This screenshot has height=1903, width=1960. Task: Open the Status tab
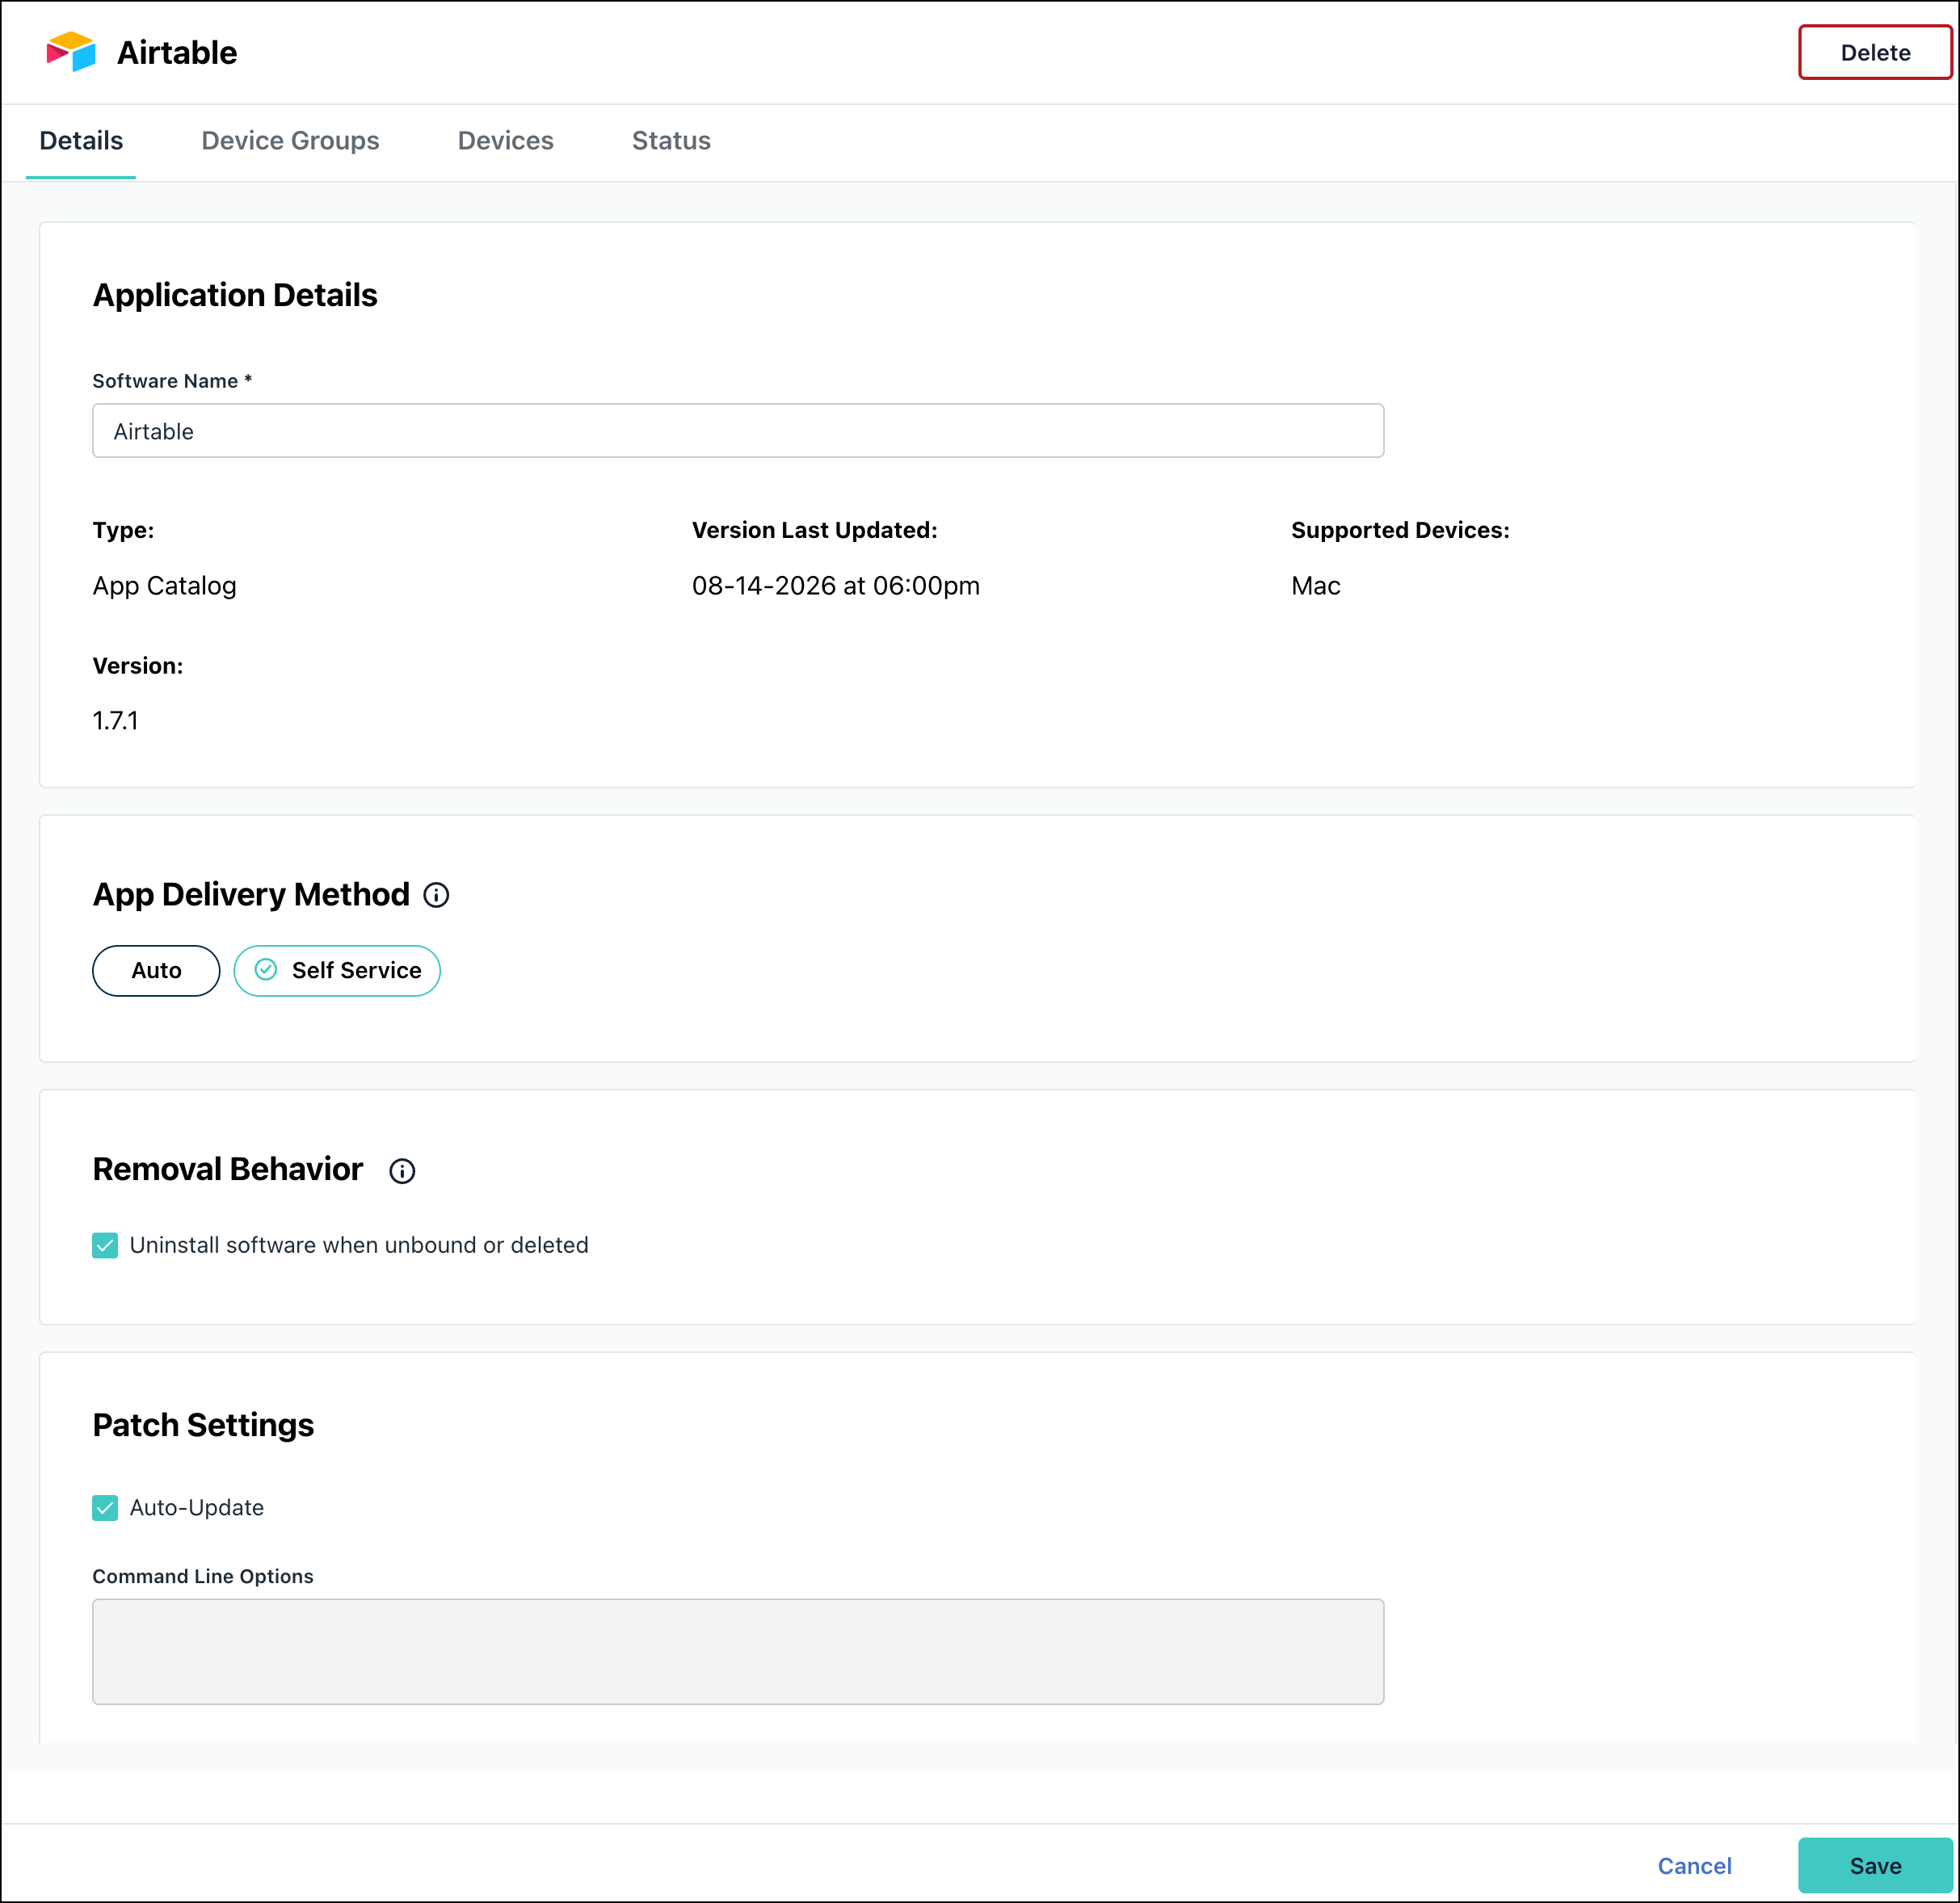pyautogui.click(x=671, y=141)
